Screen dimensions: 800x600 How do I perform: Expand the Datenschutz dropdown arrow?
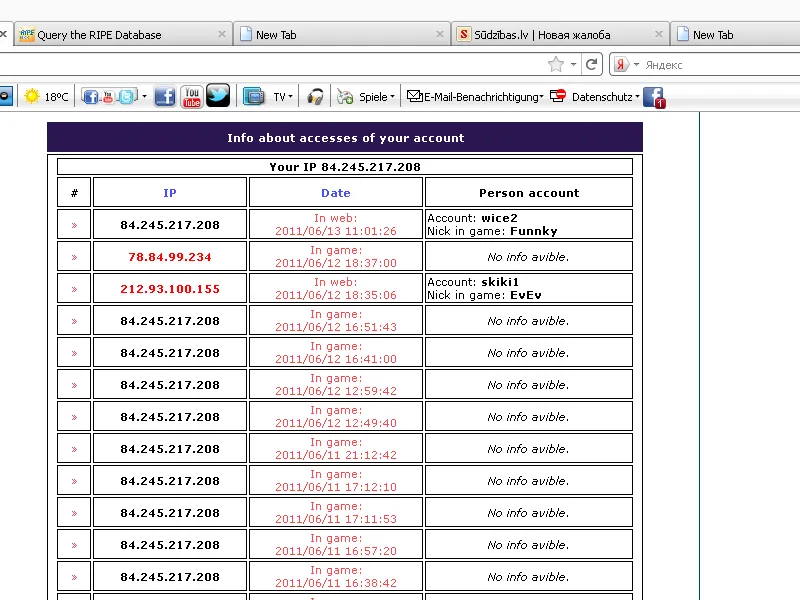(x=637, y=96)
